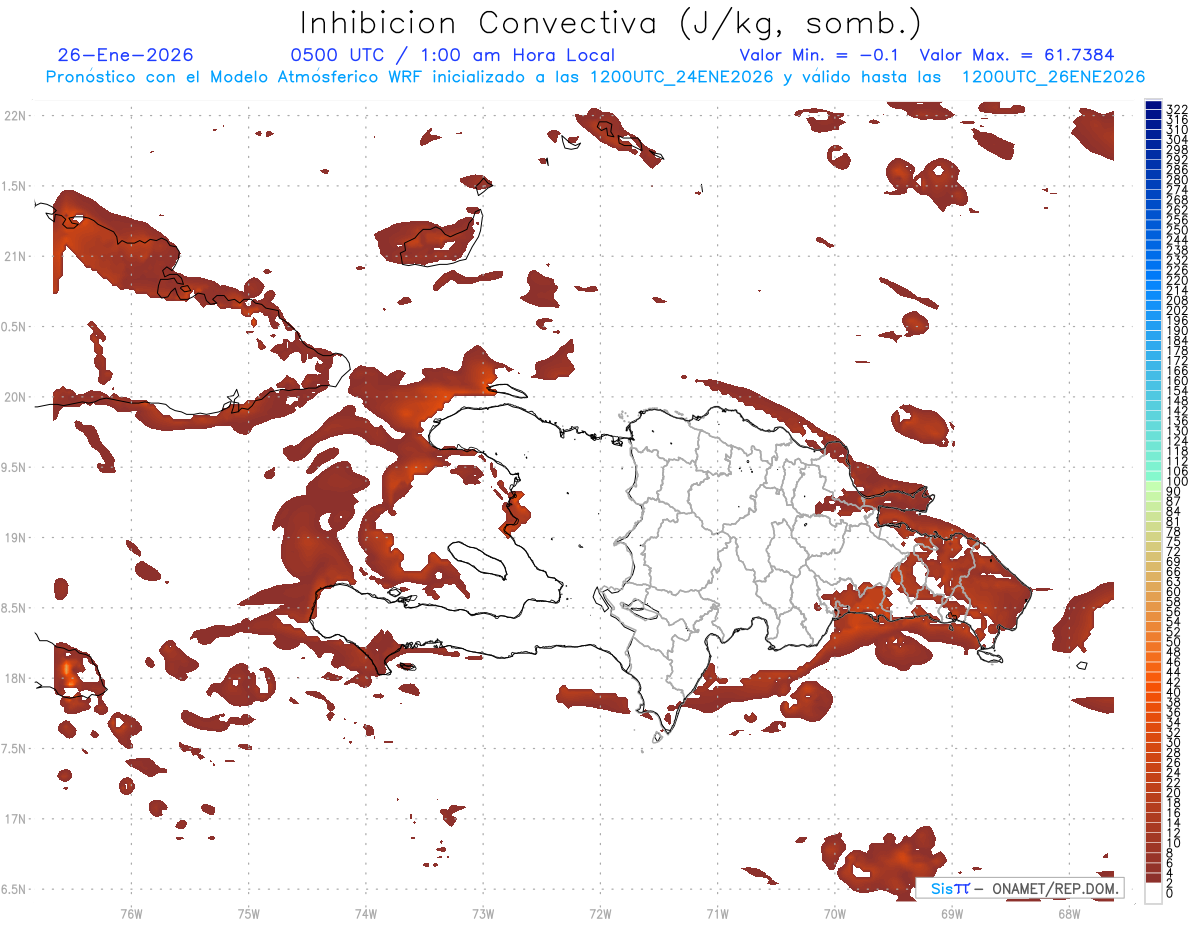1200x927 pixels.
Task: Click the 74W longitude label
Action: (365, 913)
